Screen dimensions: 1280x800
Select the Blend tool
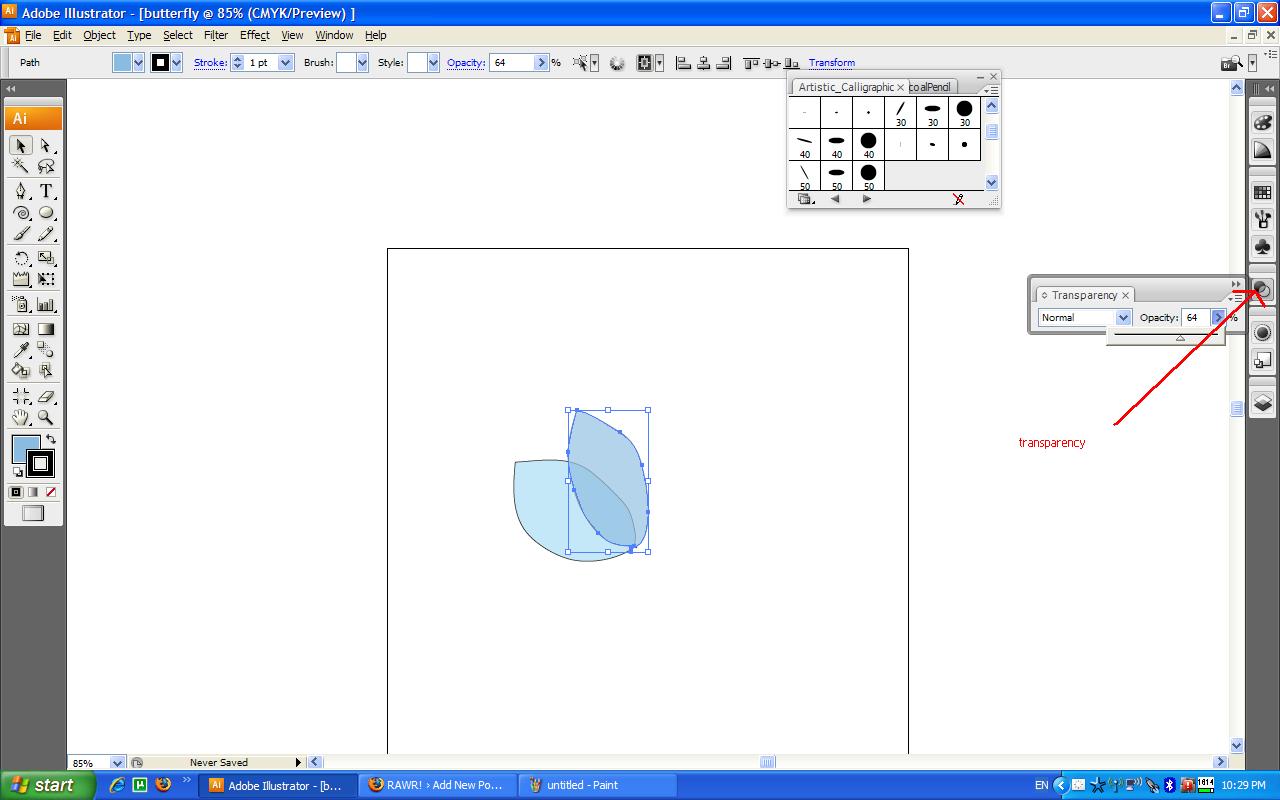pyautogui.click(x=46, y=350)
